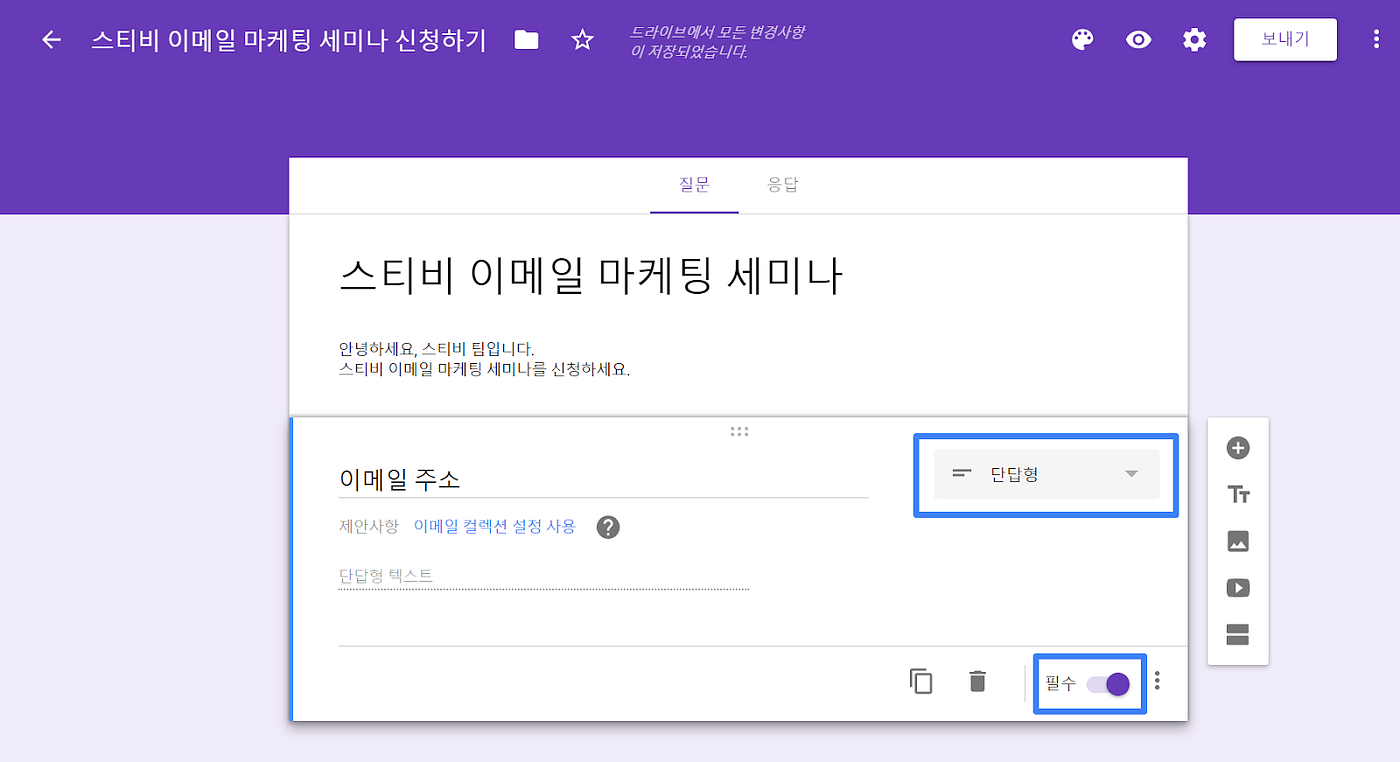The width and height of the screenshot is (1400, 762).
Task: Grab the question drag handle dots
Action: click(739, 432)
